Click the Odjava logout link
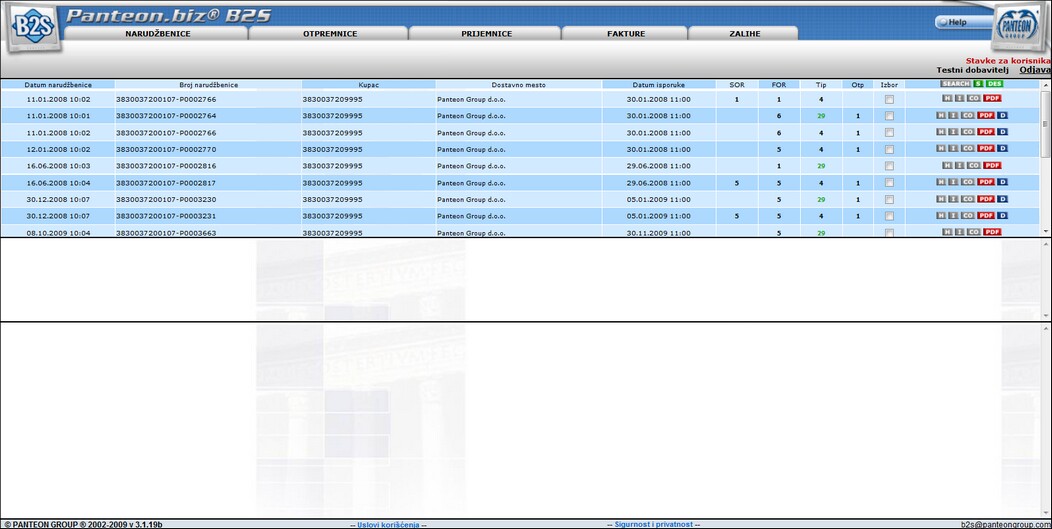The height and width of the screenshot is (529, 1052). pos(1035,70)
